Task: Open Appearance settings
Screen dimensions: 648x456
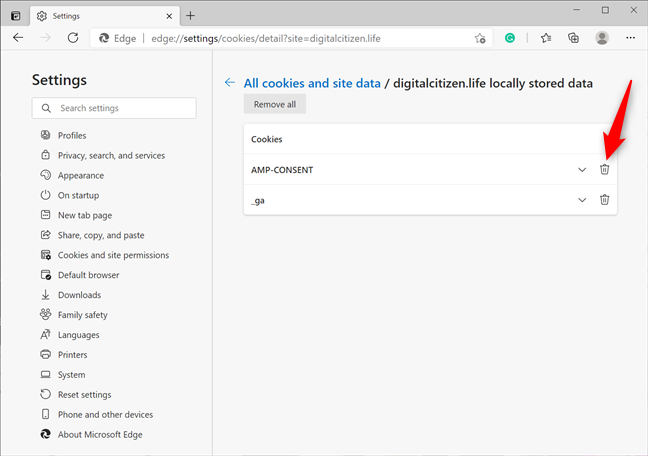Action: (x=81, y=175)
